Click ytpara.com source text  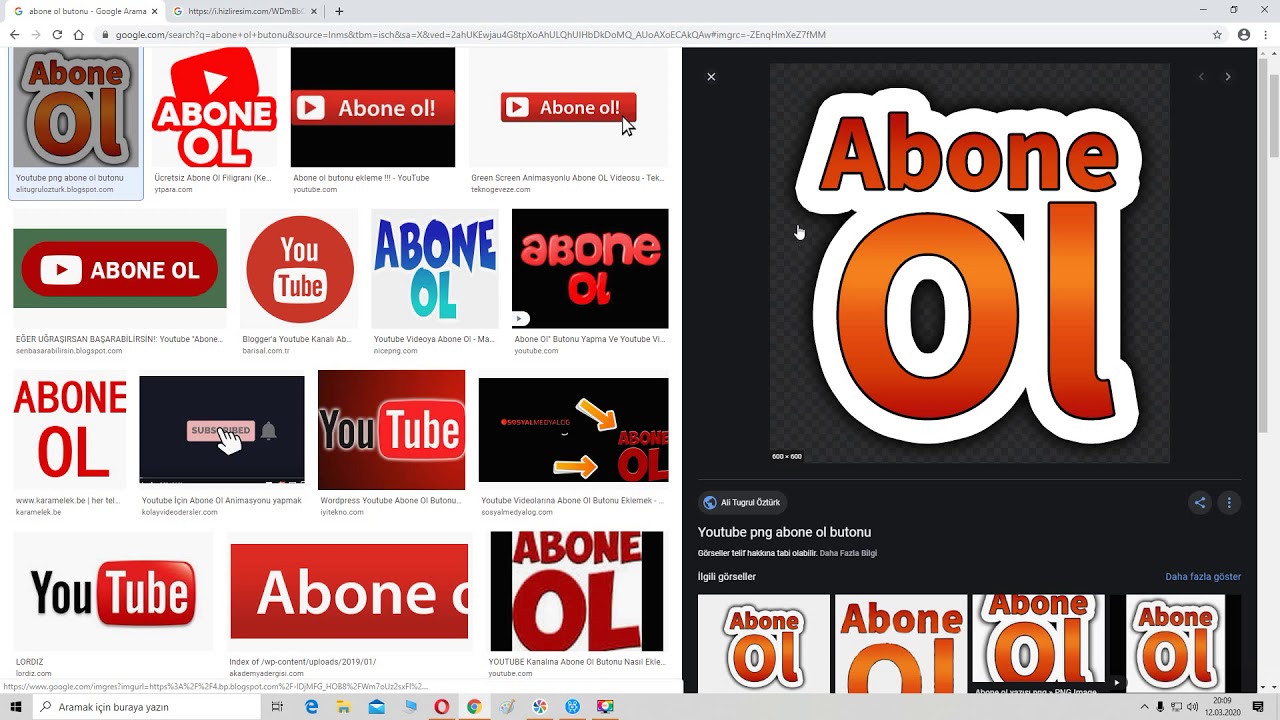173,190
